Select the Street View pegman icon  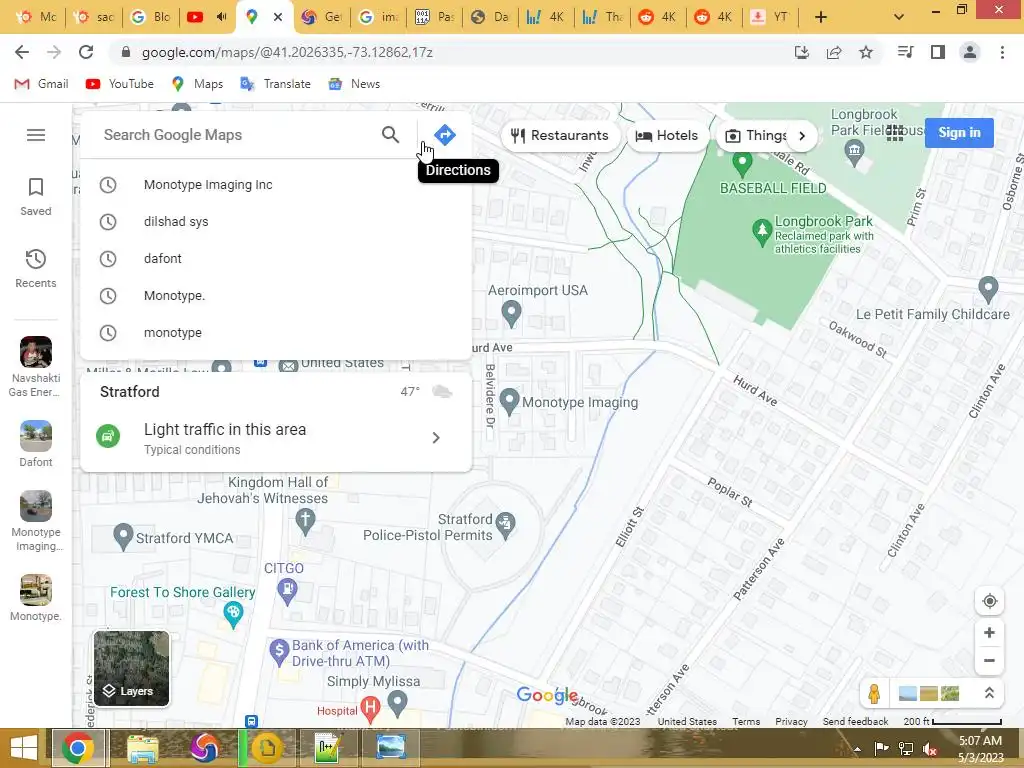(x=874, y=693)
